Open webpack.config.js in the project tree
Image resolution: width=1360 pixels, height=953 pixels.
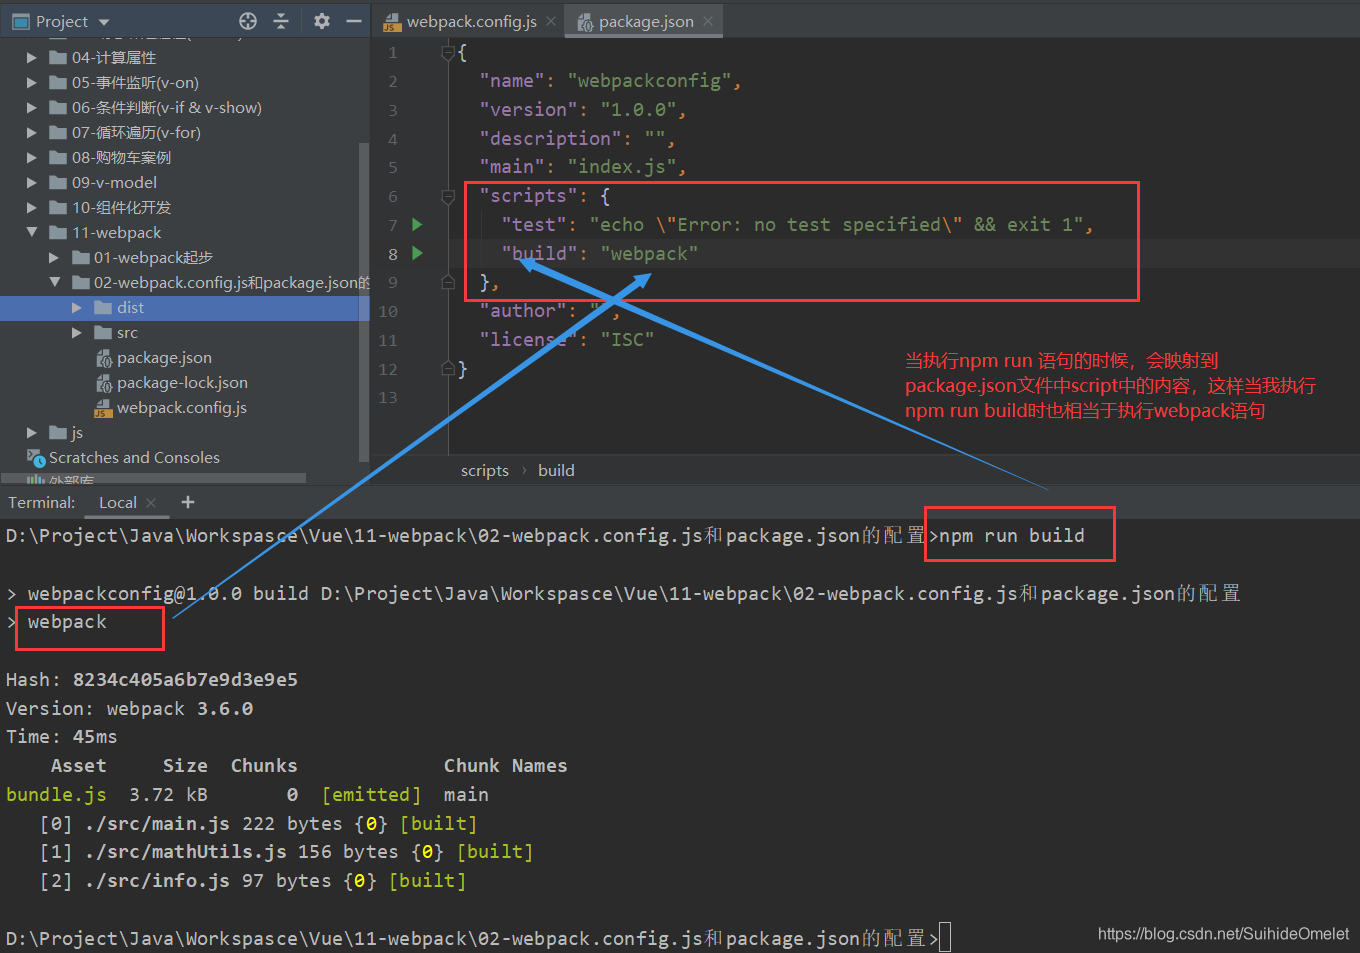[181, 408]
